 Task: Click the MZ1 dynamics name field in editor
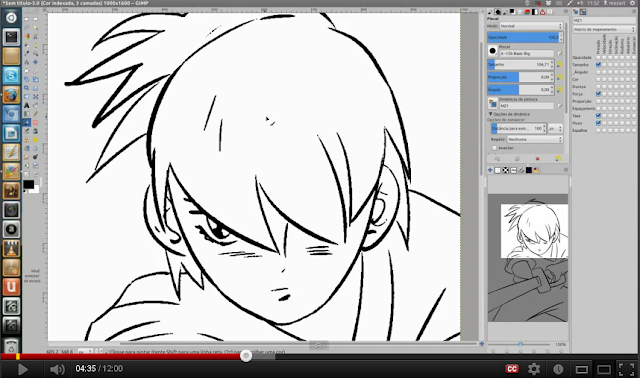pyautogui.click(x=604, y=20)
